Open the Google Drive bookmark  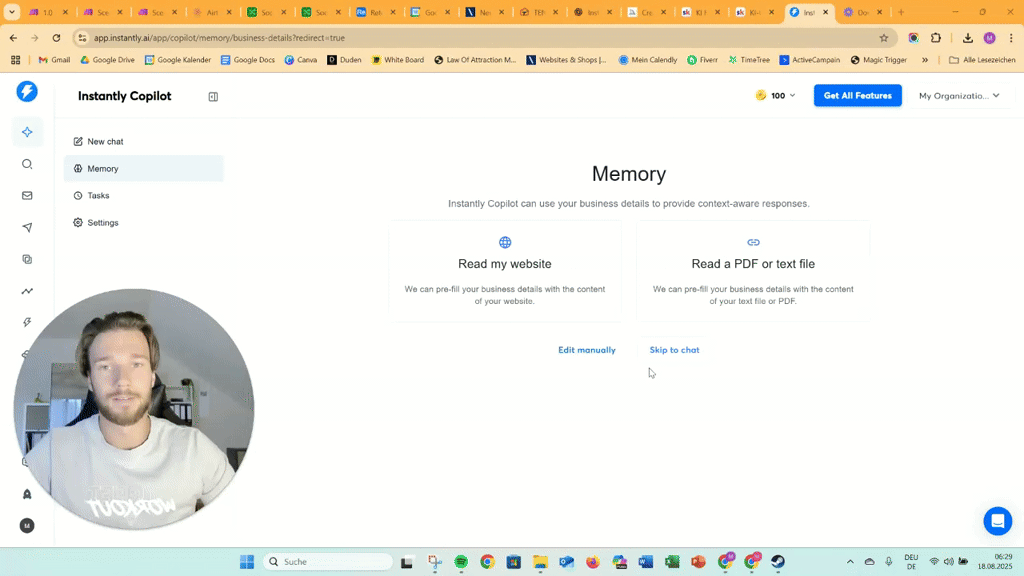(107, 59)
